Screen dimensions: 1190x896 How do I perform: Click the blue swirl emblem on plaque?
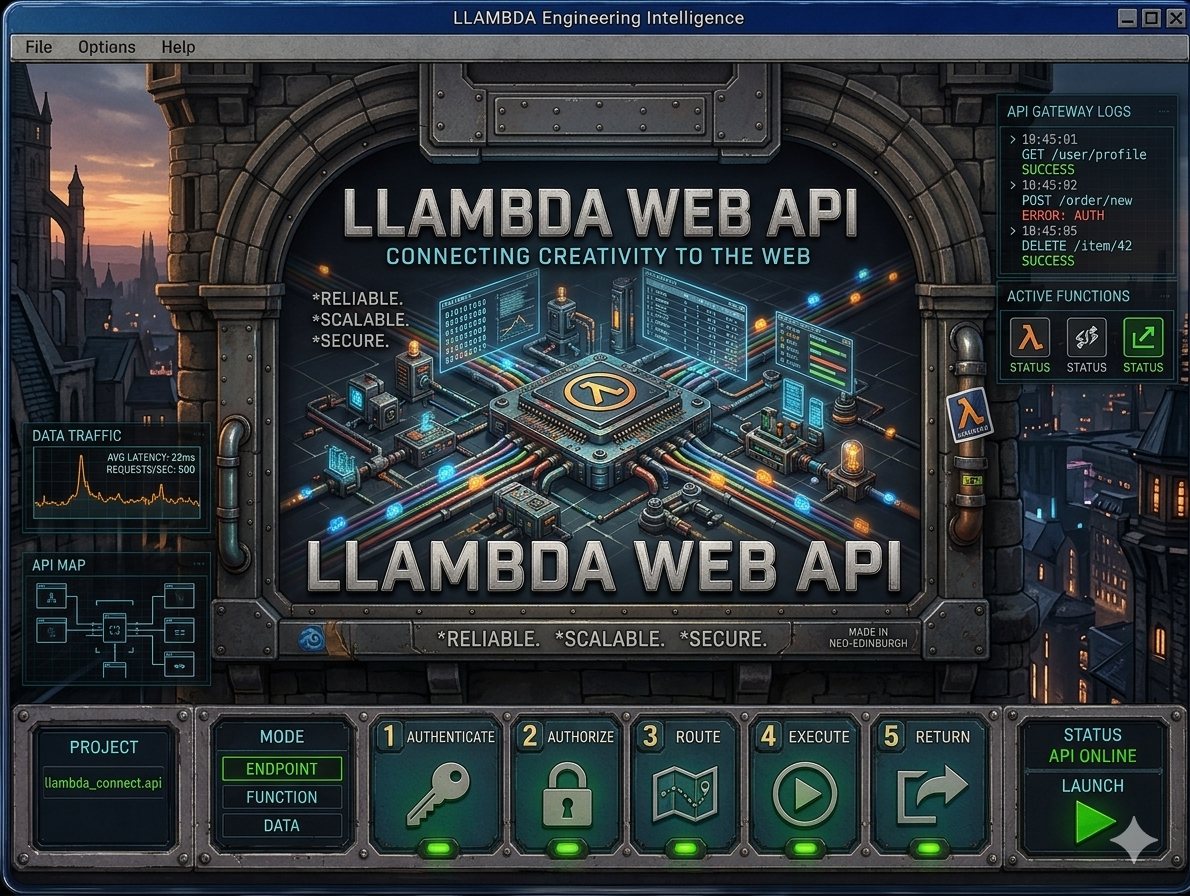311,638
